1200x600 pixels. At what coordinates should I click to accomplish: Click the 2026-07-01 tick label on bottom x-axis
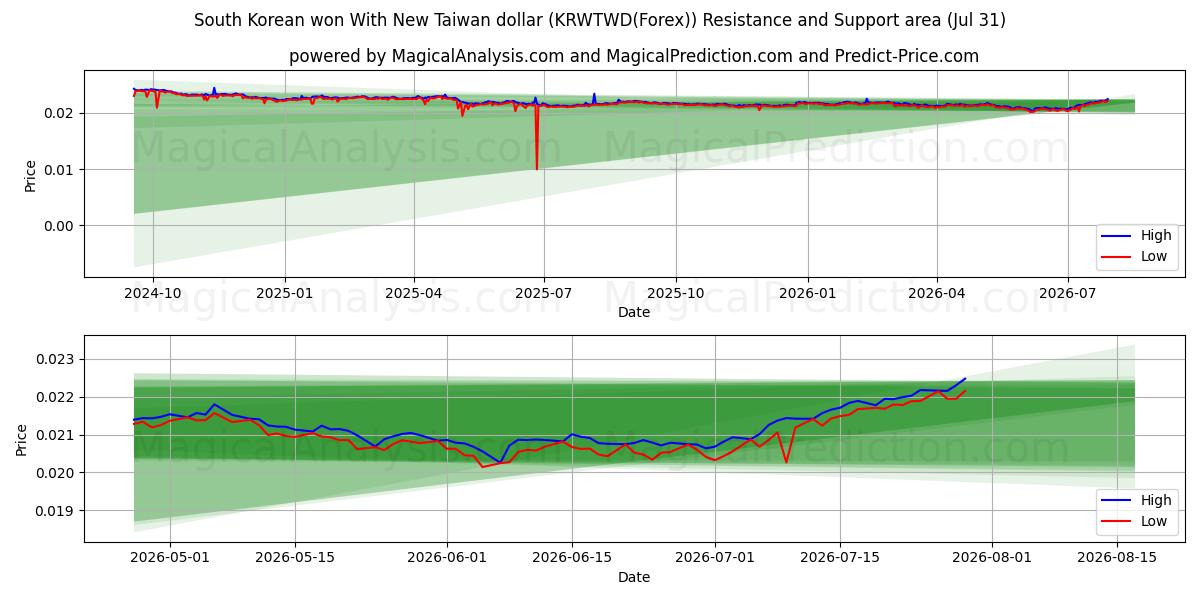[x=717, y=558]
